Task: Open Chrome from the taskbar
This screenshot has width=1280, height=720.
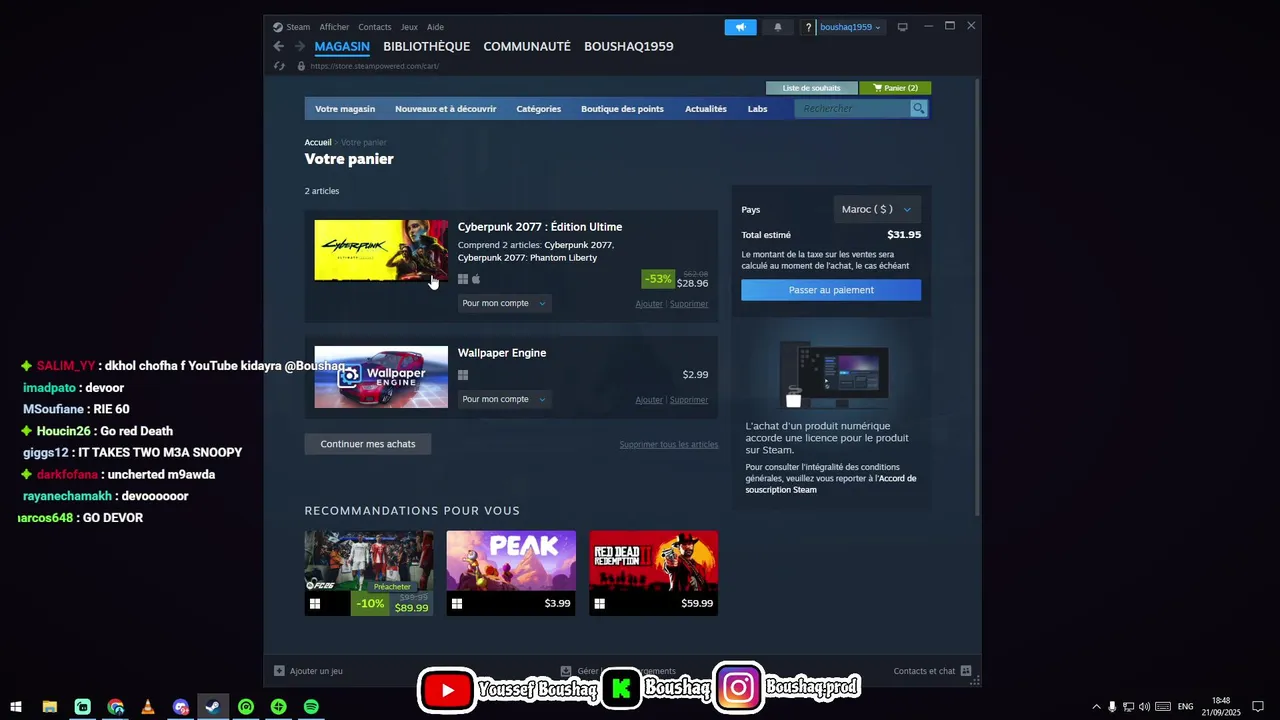Action: (x=116, y=707)
